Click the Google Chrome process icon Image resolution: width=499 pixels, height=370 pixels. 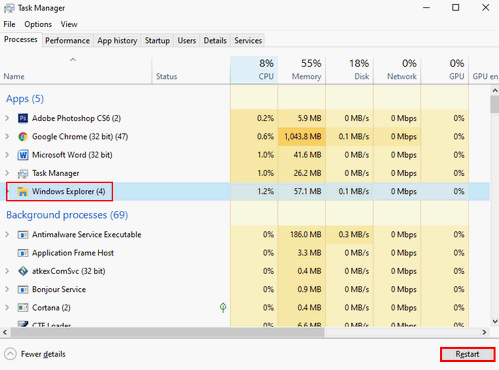pos(23,137)
